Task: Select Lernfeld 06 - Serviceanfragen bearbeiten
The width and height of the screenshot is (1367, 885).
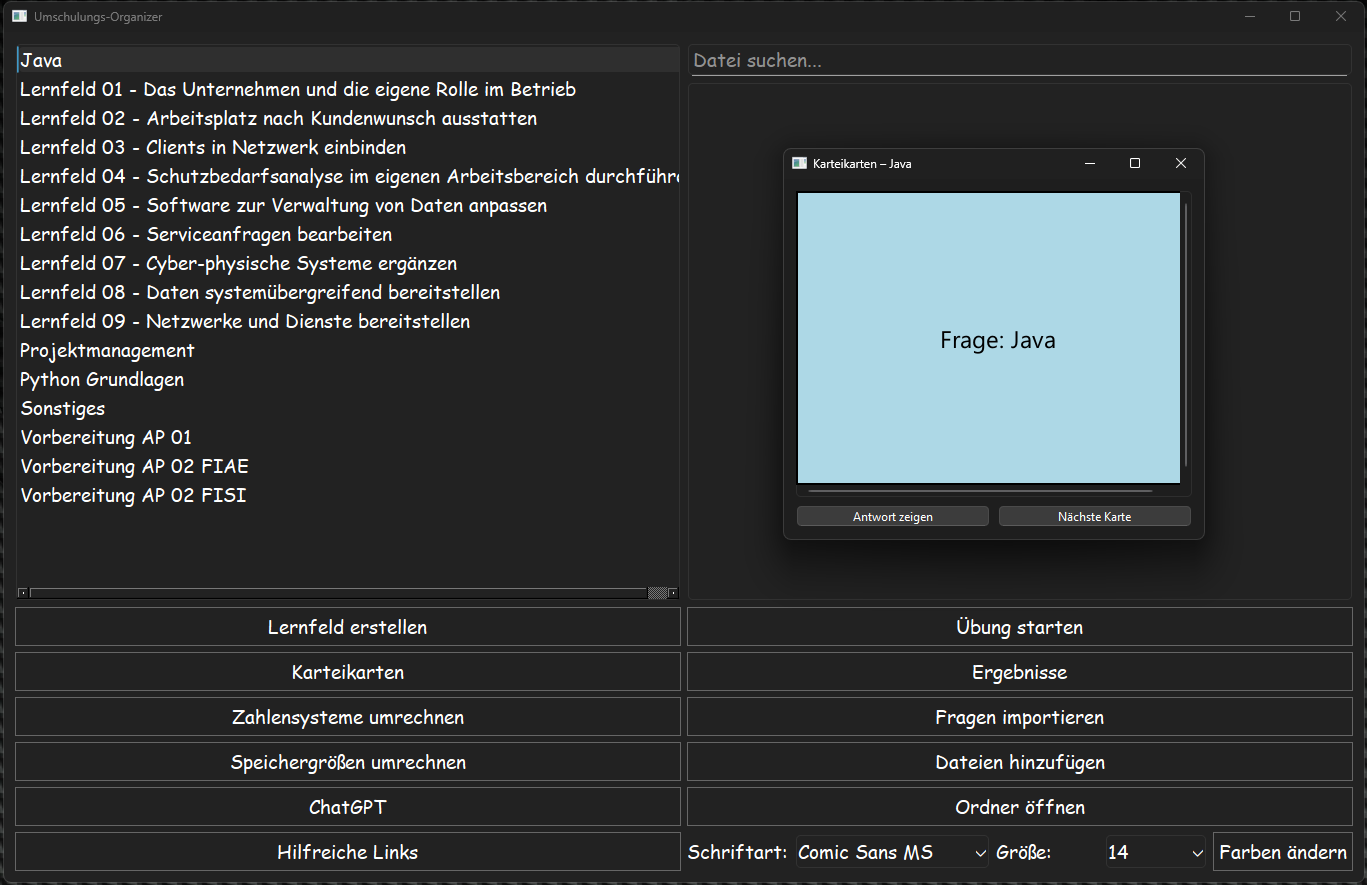Action: 348,234
